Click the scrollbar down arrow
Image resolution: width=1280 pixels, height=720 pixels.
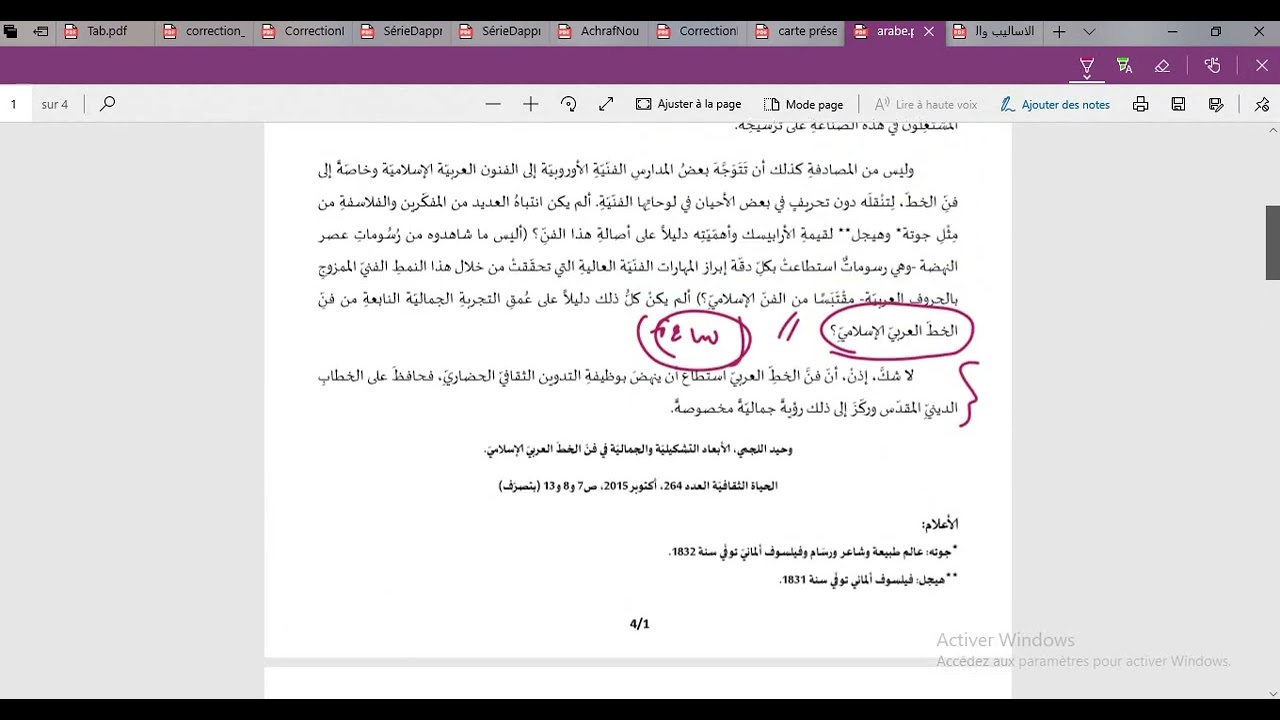click(1273, 692)
